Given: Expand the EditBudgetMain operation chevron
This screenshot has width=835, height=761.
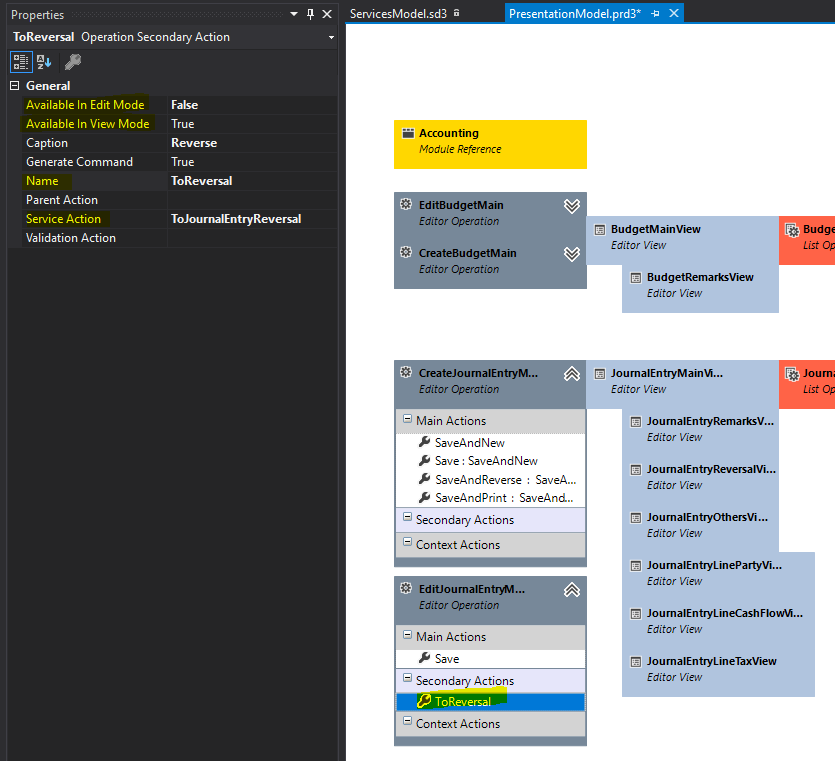Looking at the screenshot, I should [x=572, y=206].
